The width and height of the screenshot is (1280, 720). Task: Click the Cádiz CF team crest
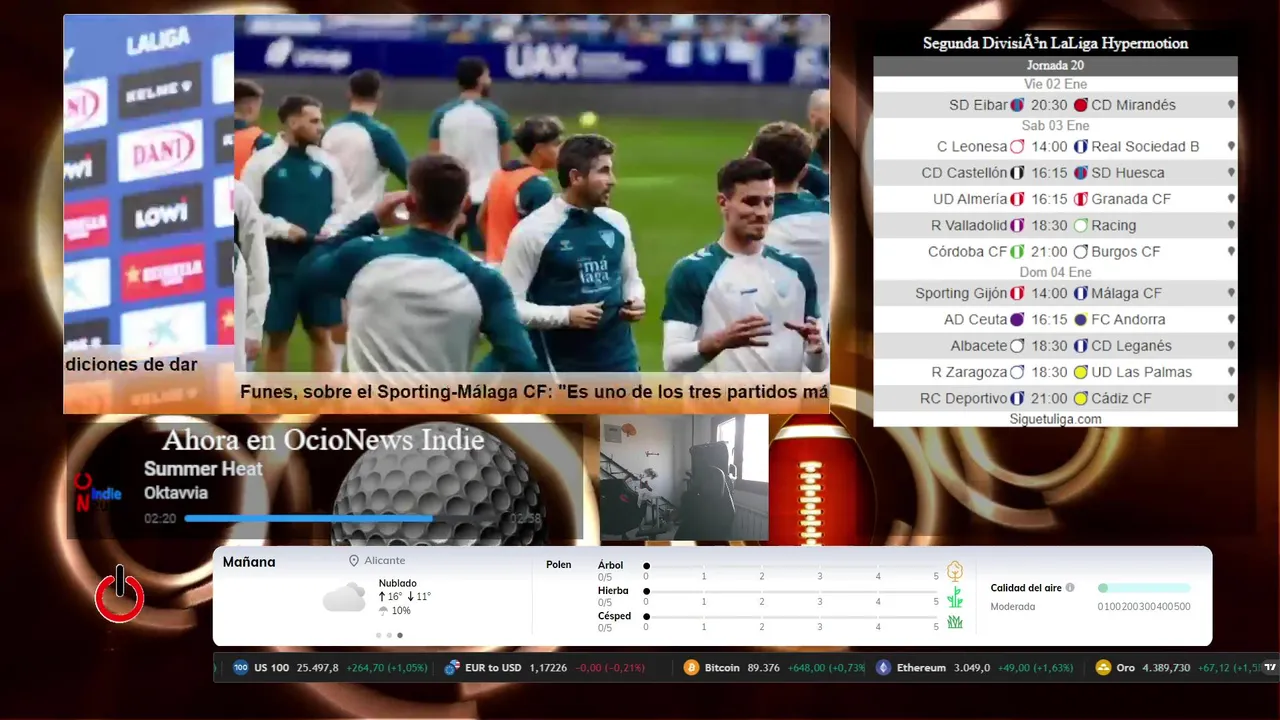[x=1080, y=398]
